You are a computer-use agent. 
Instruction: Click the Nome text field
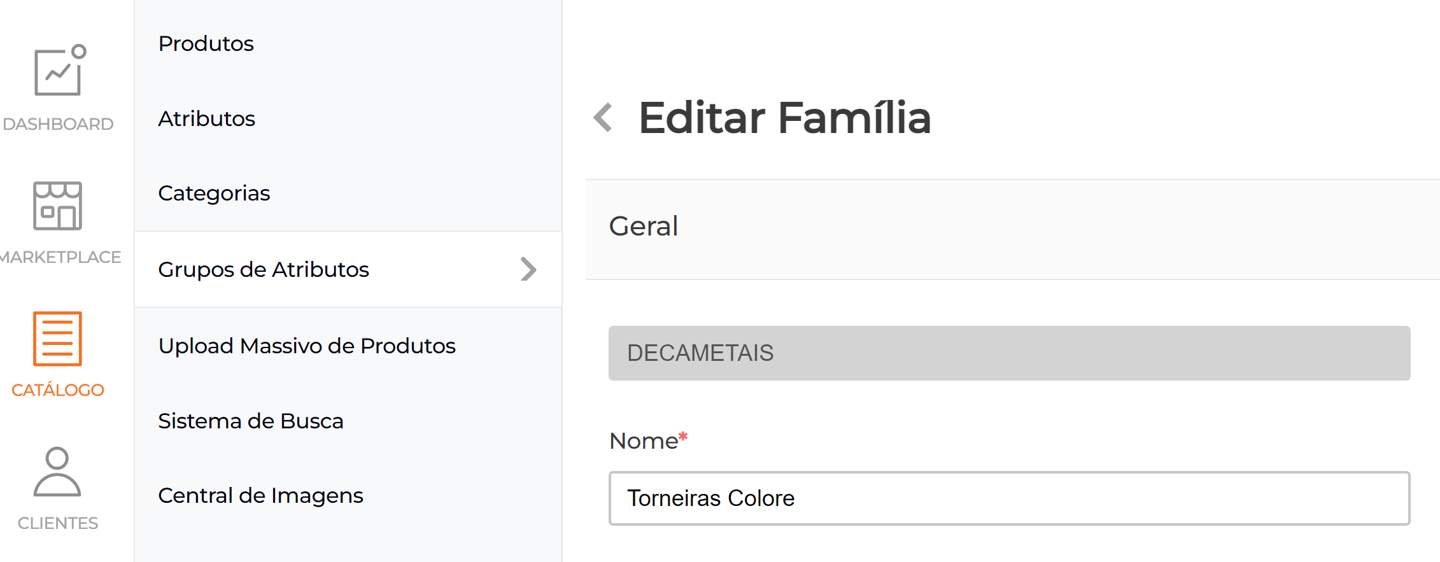(x=1009, y=498)
